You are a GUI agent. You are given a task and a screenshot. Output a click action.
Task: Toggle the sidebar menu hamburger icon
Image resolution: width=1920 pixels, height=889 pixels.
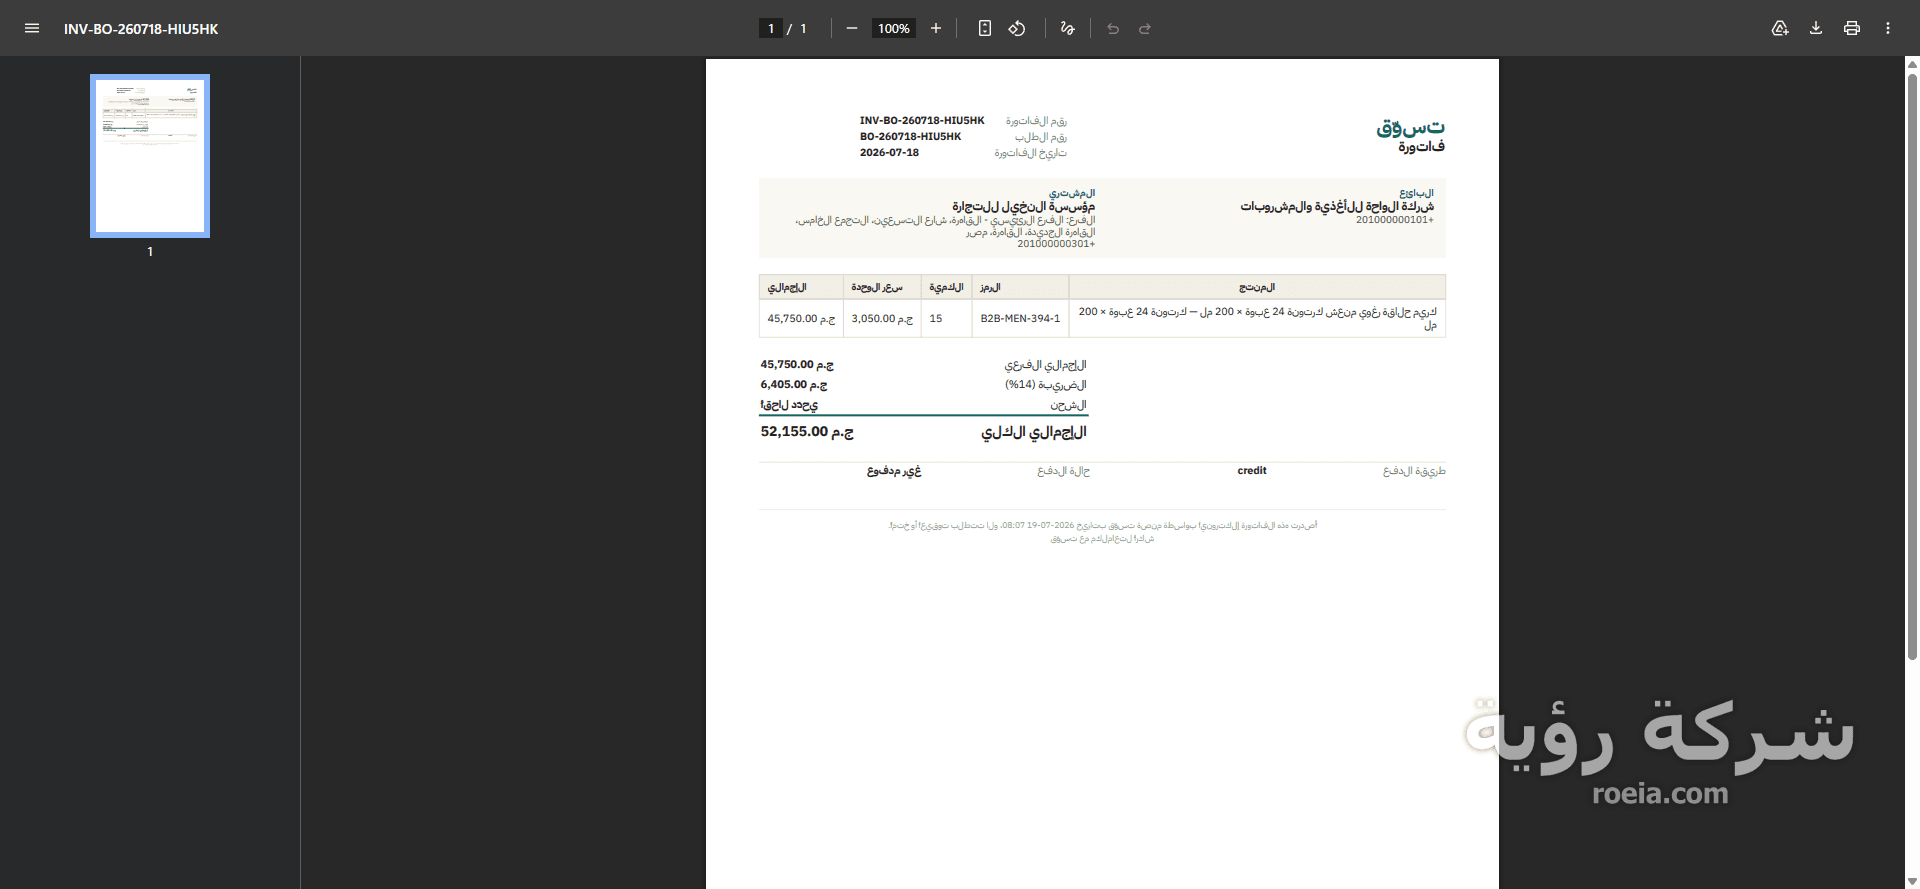(32, 28)
